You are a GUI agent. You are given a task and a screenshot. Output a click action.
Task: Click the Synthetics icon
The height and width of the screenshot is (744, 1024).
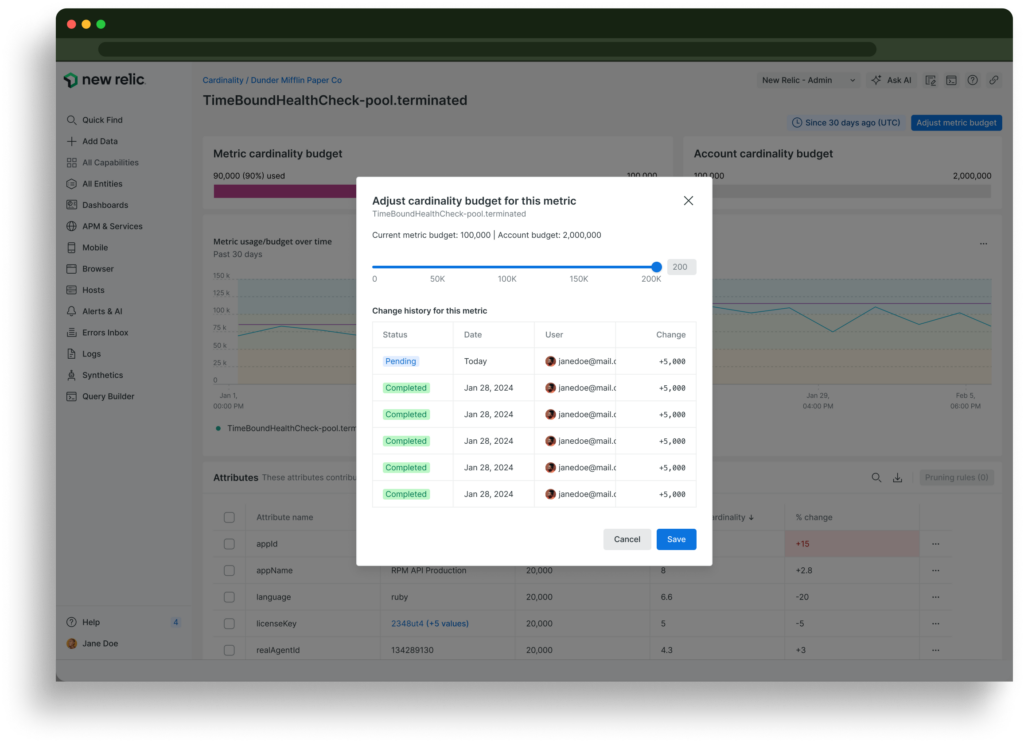pos(71,376)
